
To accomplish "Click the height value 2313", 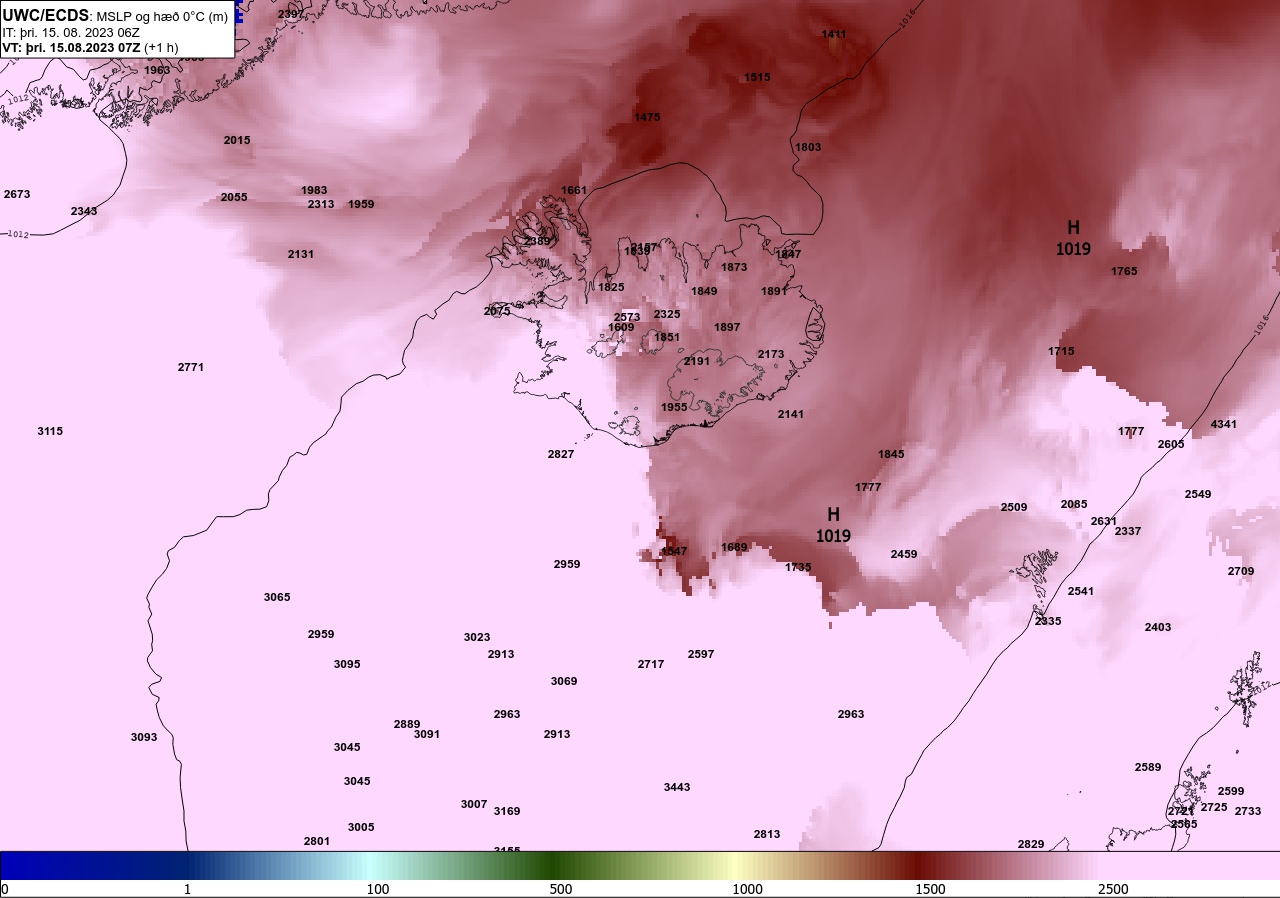I will 321,204.
